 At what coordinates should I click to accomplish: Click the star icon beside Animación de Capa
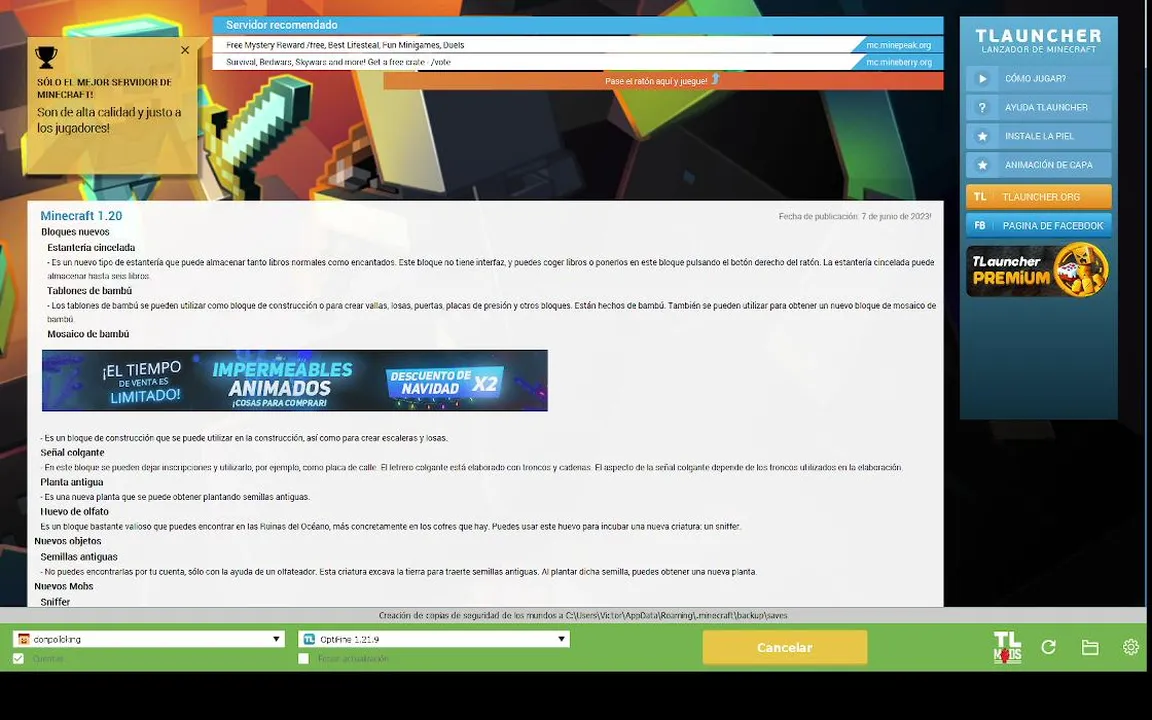[x=982, y=165]
